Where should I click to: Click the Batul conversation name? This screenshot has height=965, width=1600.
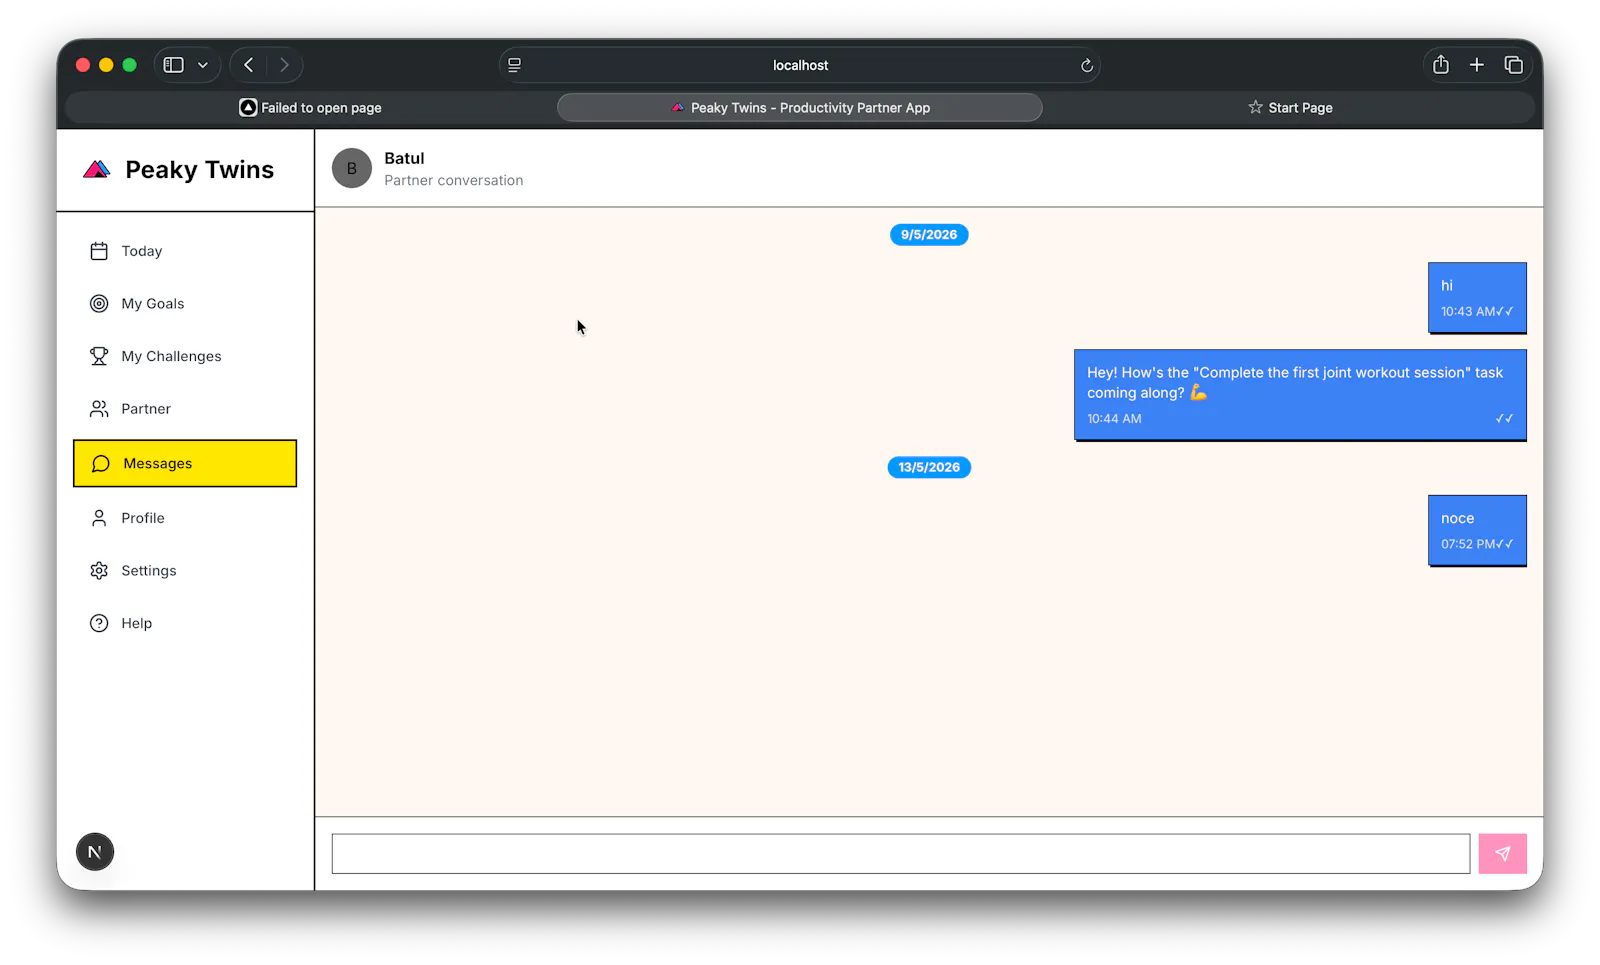[404, 158]
